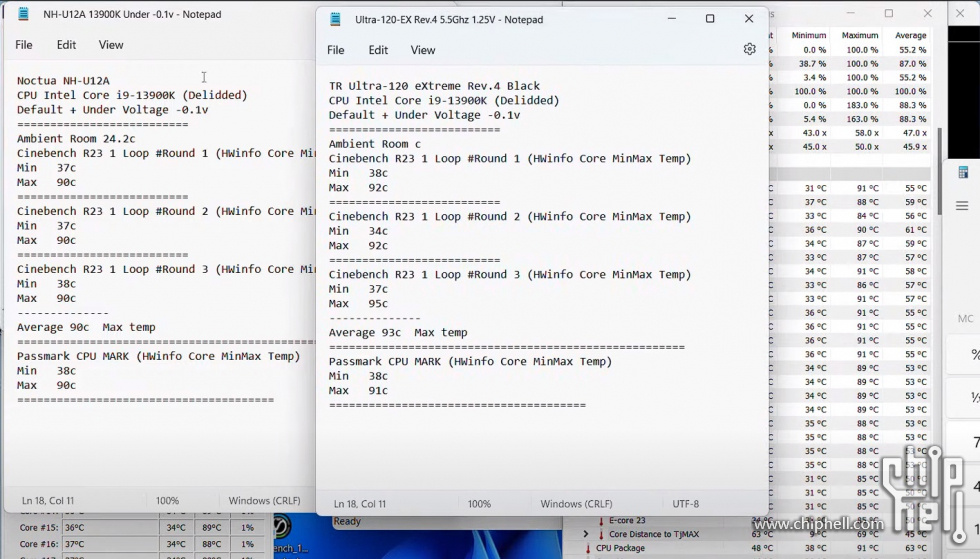The image size is (980, 559).
Task: Click 100% zoom in NH-U12A status bar
Action: (168, 501)
